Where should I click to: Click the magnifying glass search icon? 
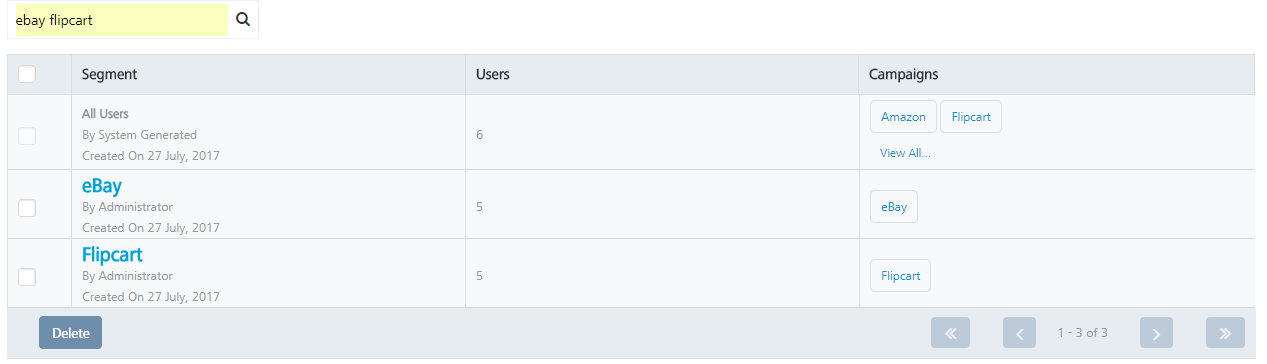click(x=243, y=19)
